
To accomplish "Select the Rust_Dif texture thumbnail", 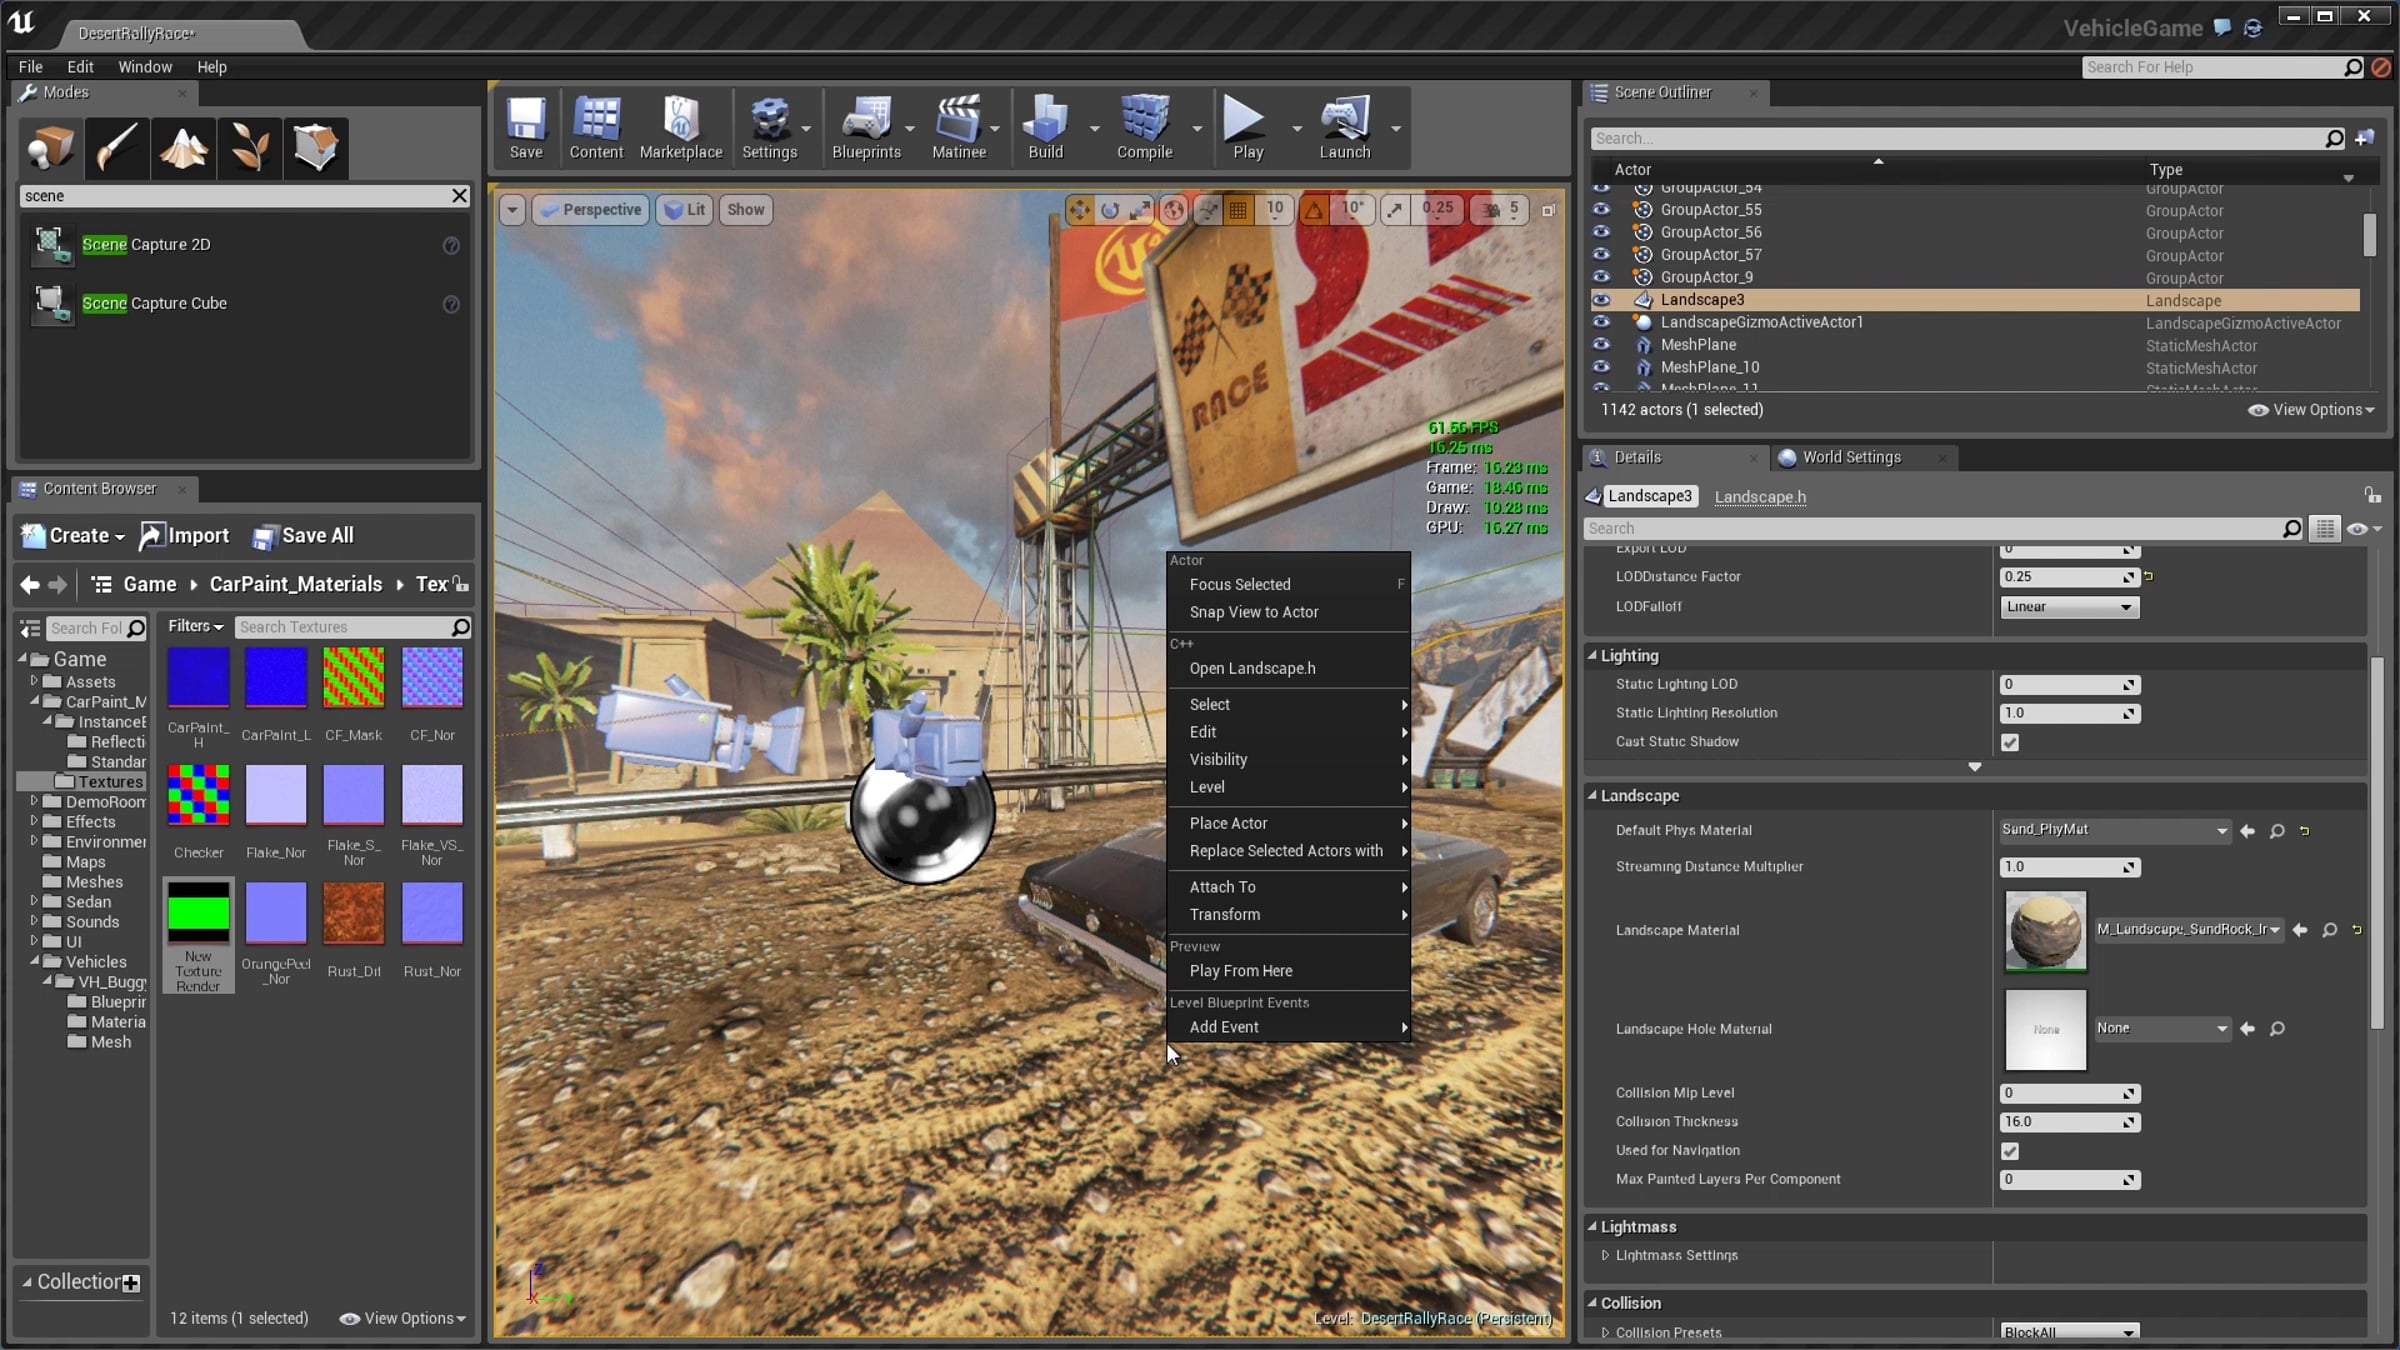I will (354, 914).
